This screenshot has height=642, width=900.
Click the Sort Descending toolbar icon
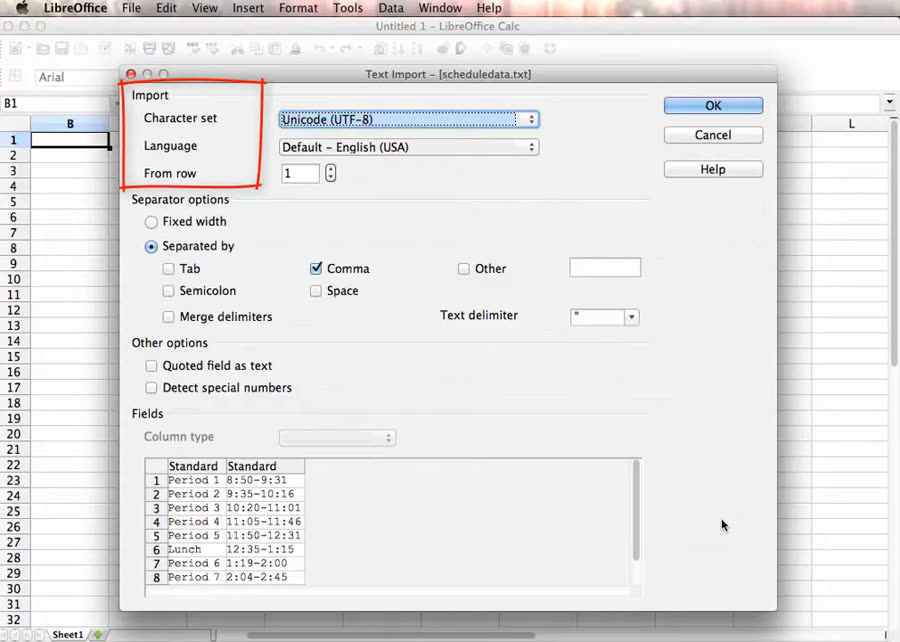[417, 49]
